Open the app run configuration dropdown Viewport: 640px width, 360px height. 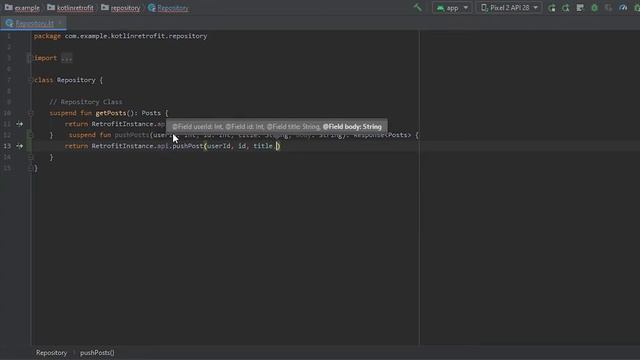(x=452, y=8)
